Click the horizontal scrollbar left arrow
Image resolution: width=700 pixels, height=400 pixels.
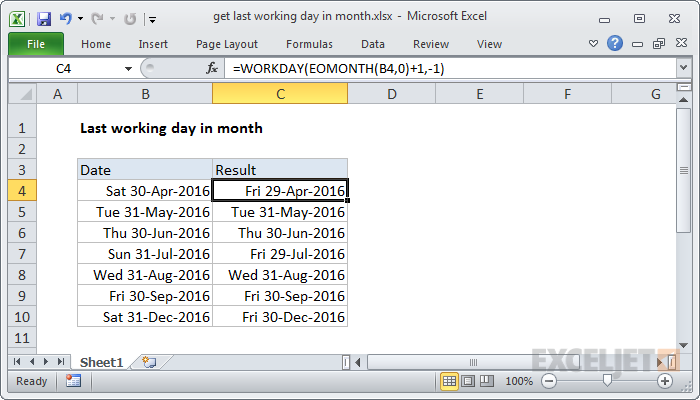tap(358, 362)
